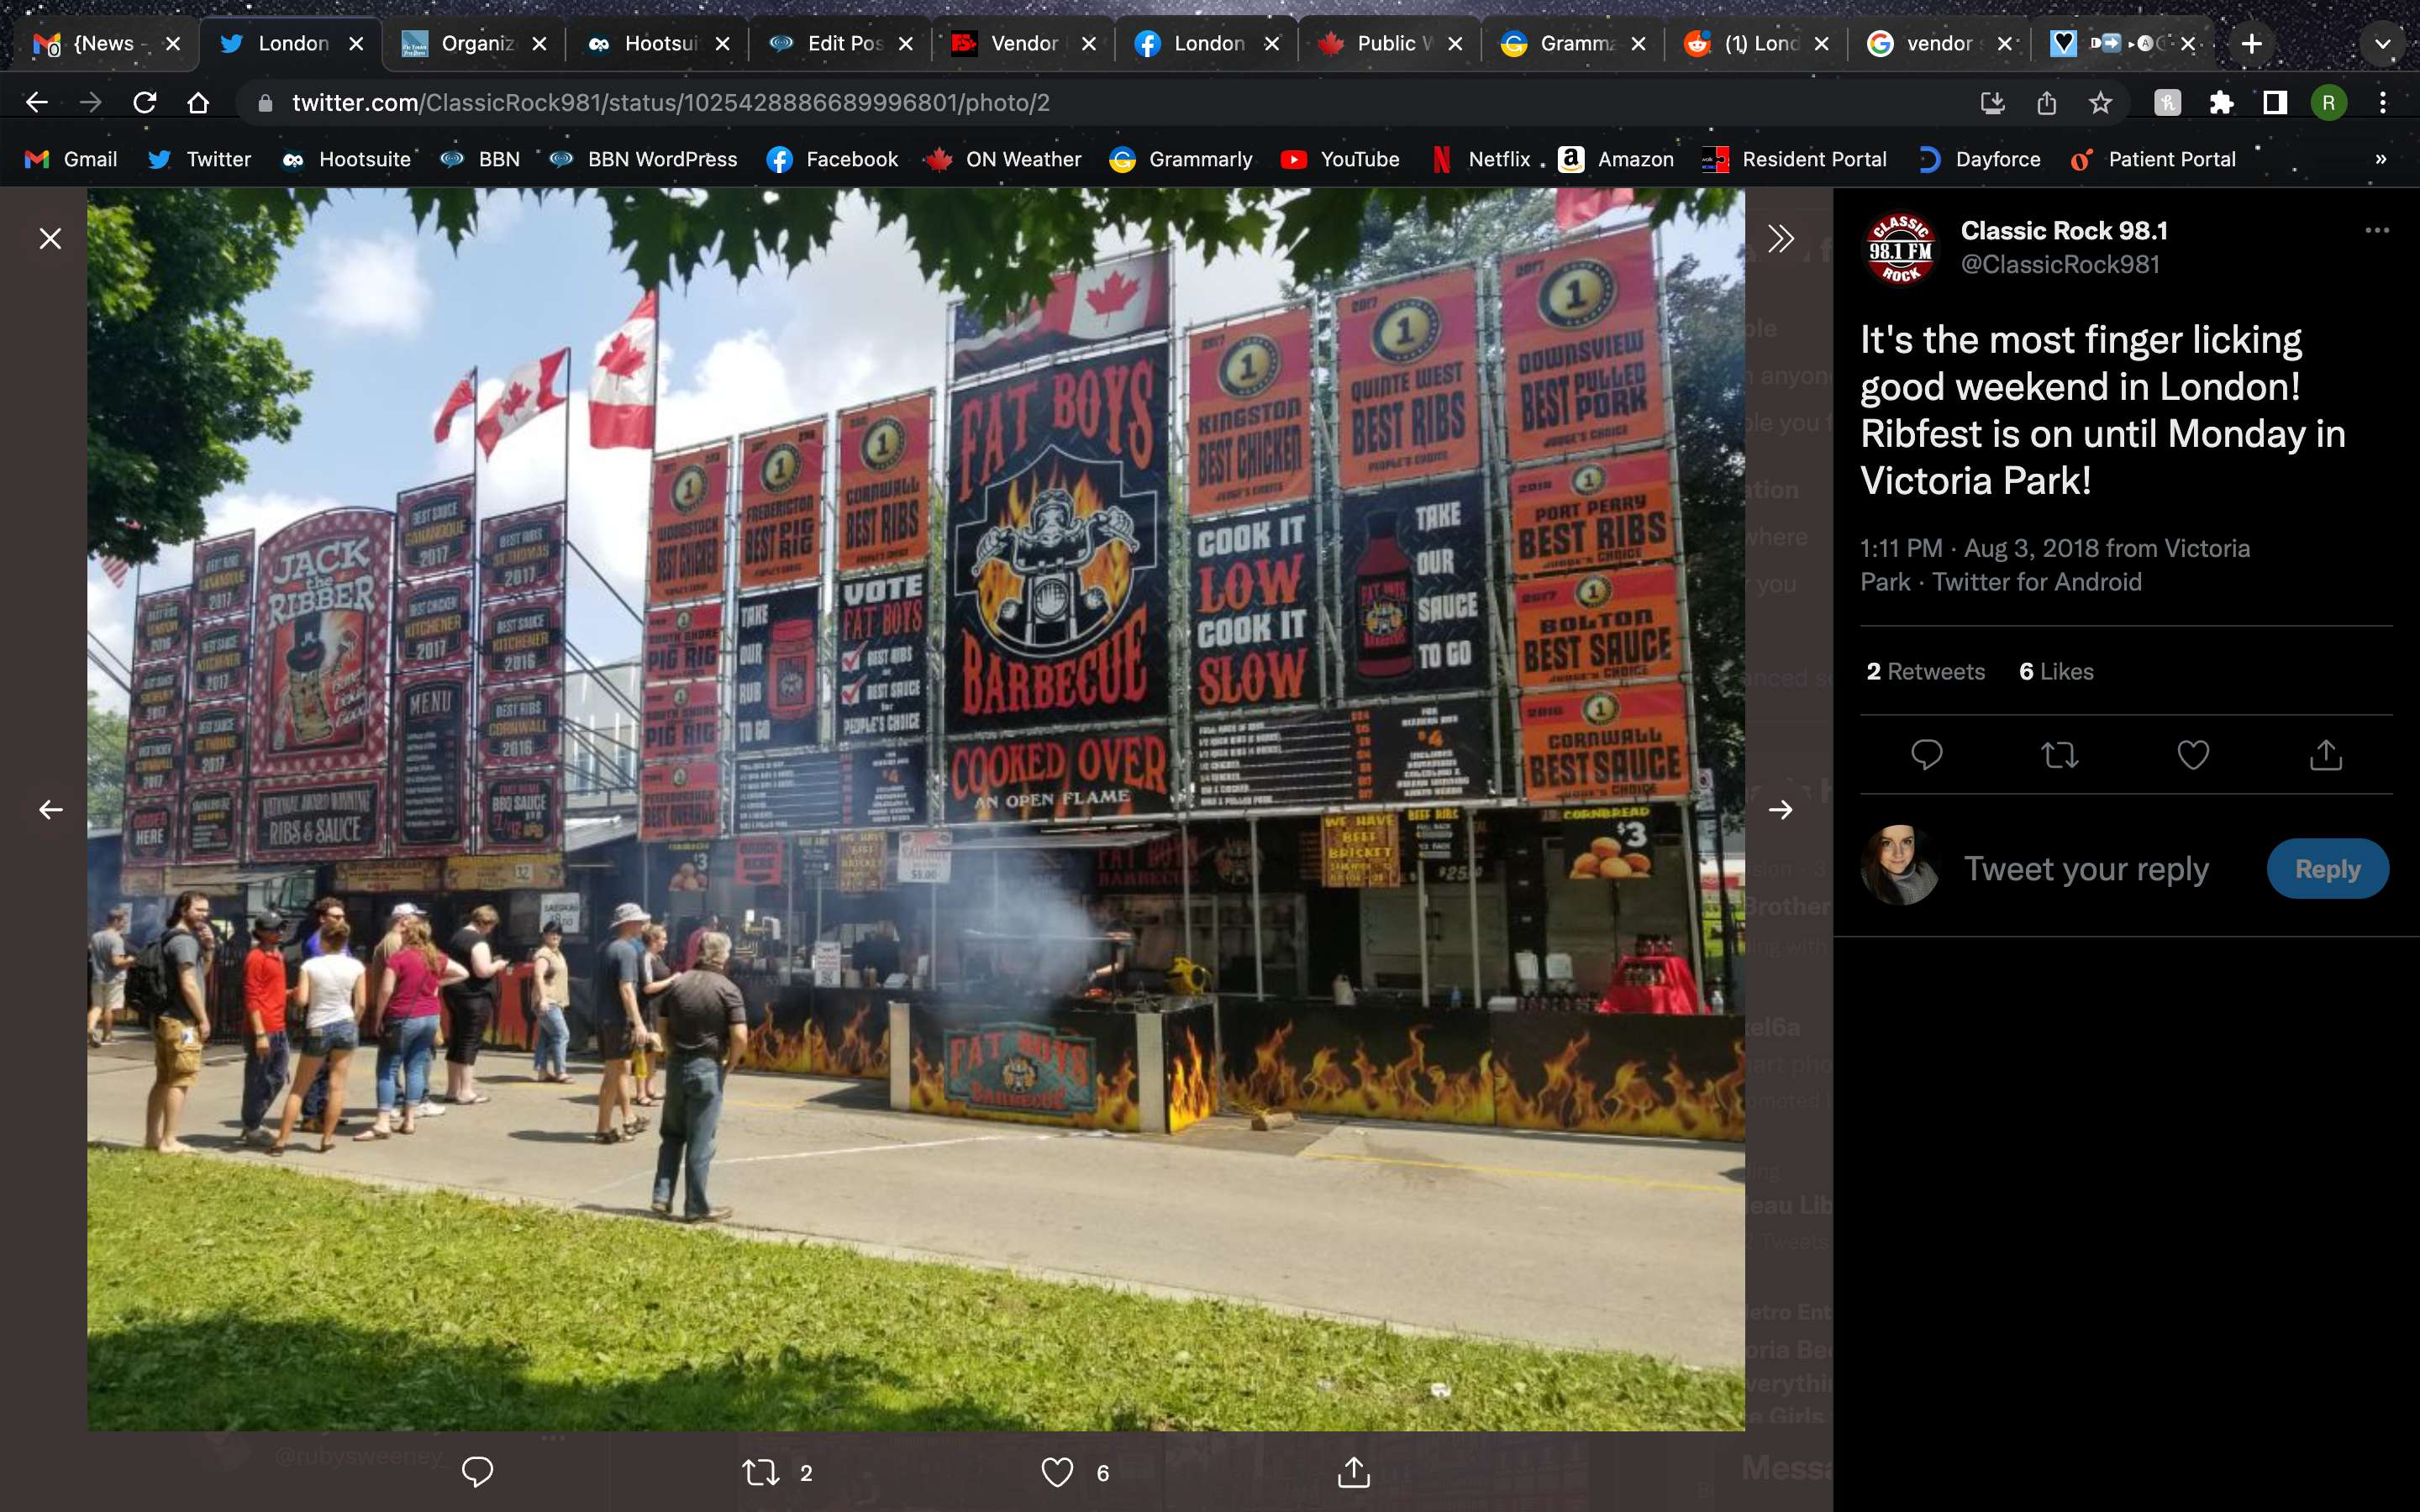Toggle the browser side panel
The image size is (2420, 1512).
[2275, 102]
